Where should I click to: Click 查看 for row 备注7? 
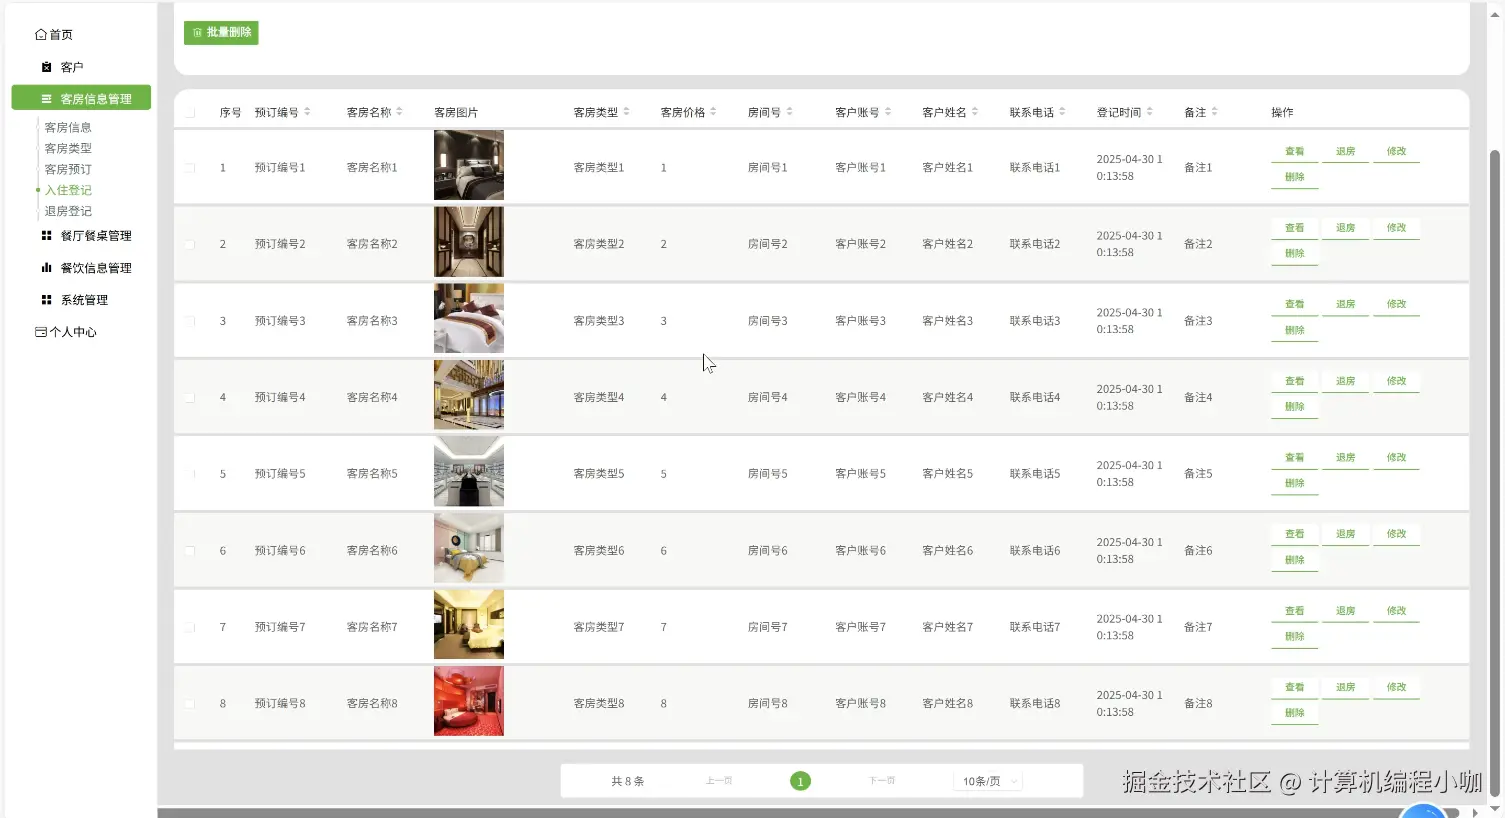pos(1294,611)
